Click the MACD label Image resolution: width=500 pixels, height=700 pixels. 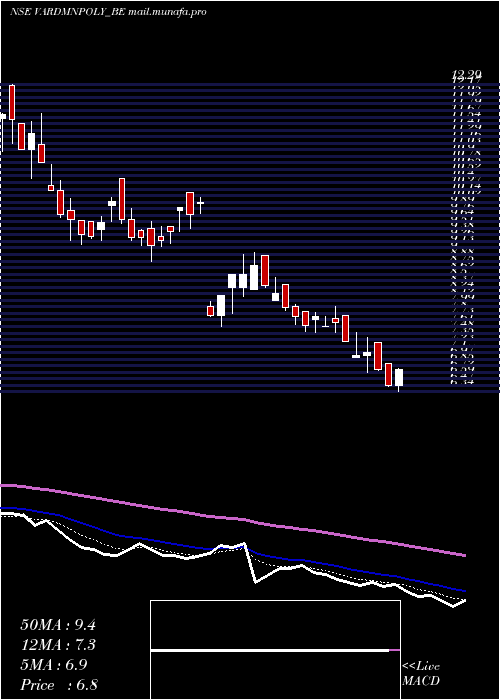421,681
